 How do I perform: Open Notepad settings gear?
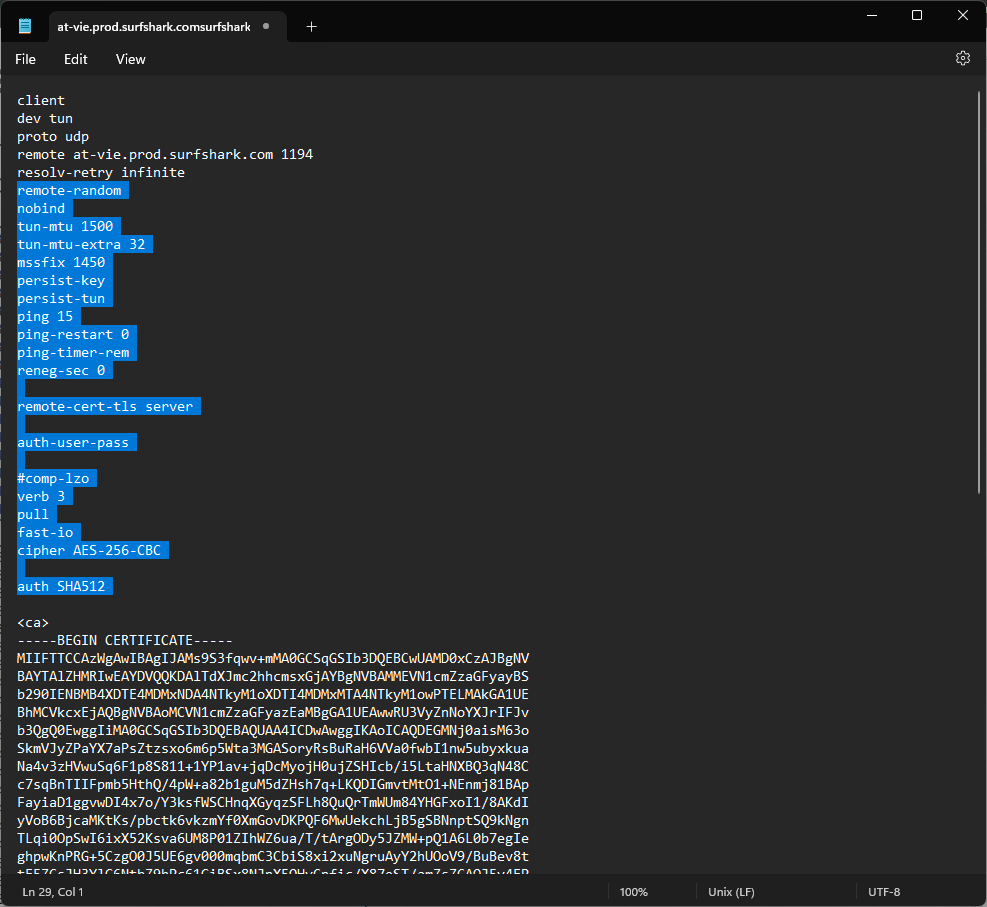tap(962, 59)
